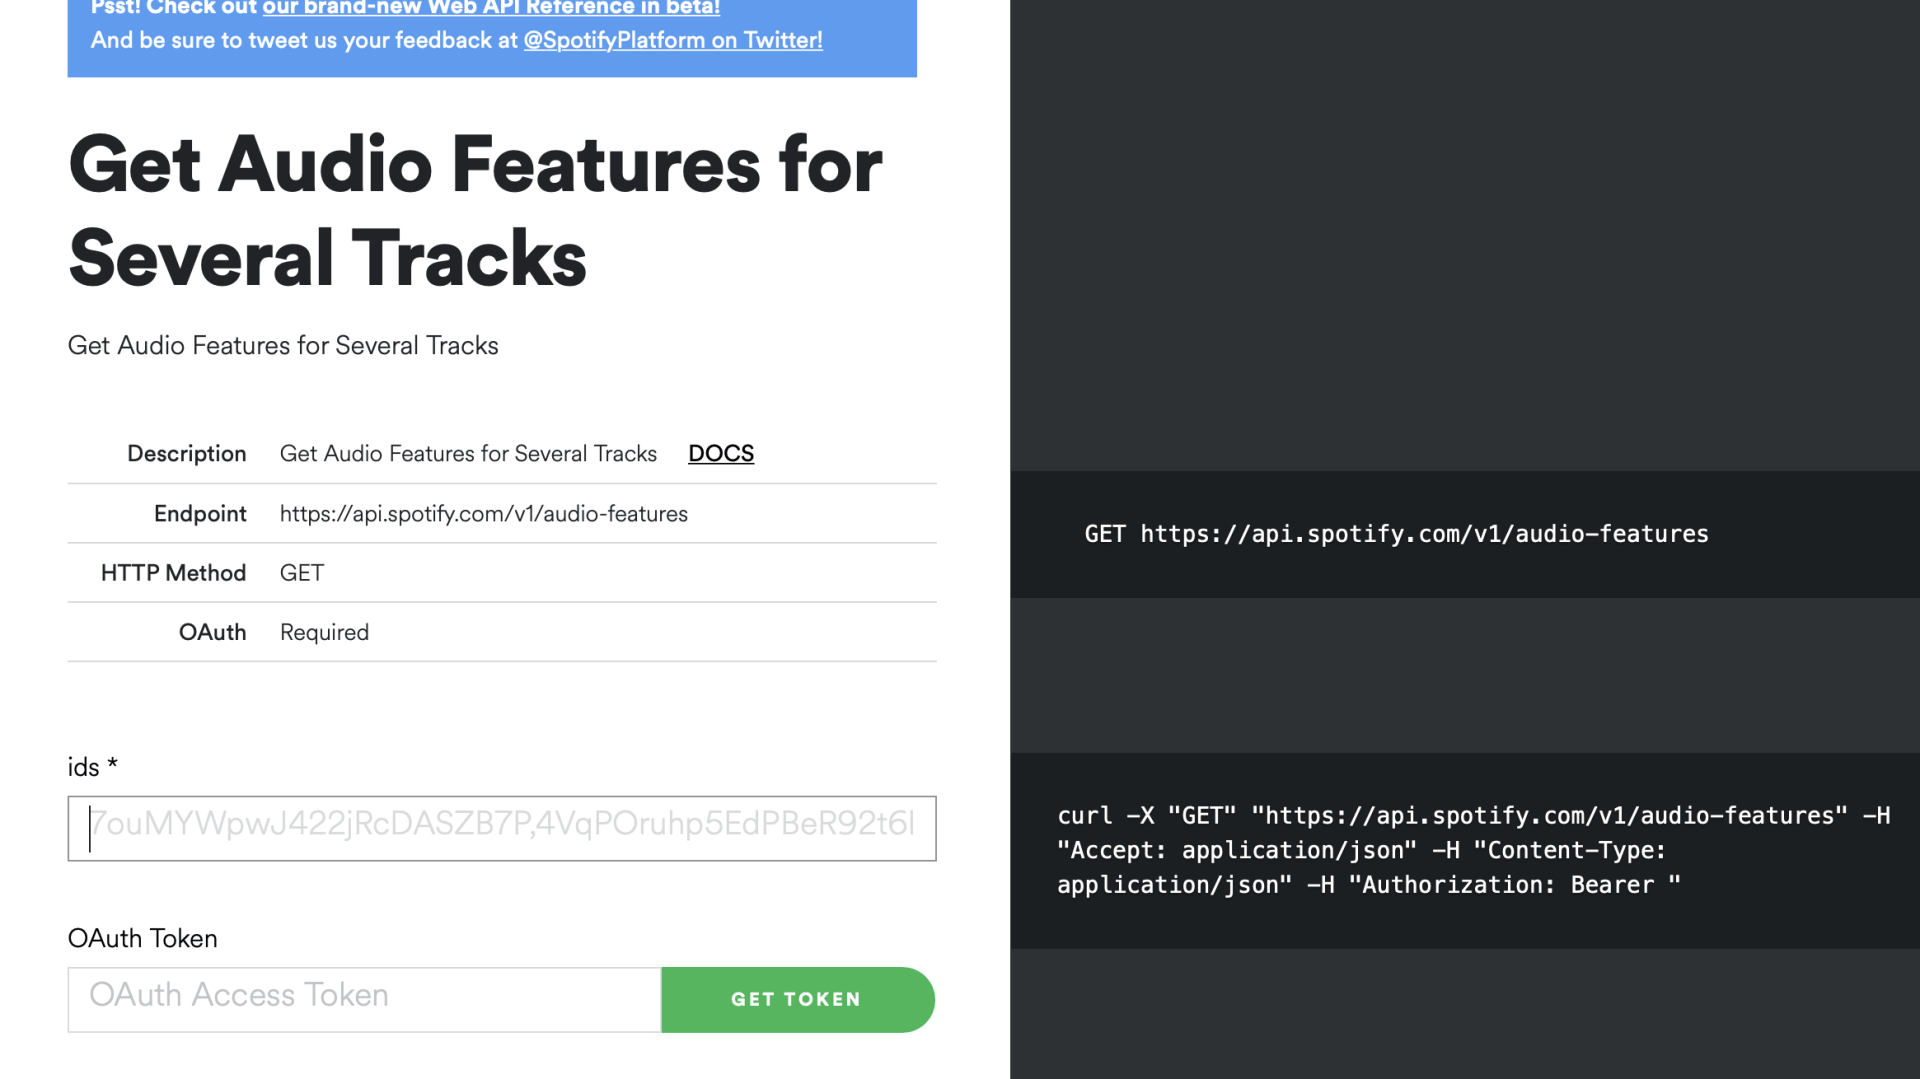This screenshot has height=1079, width=1920.
Task: Click the green GET TOKEN button
Action: coord(798,999)
